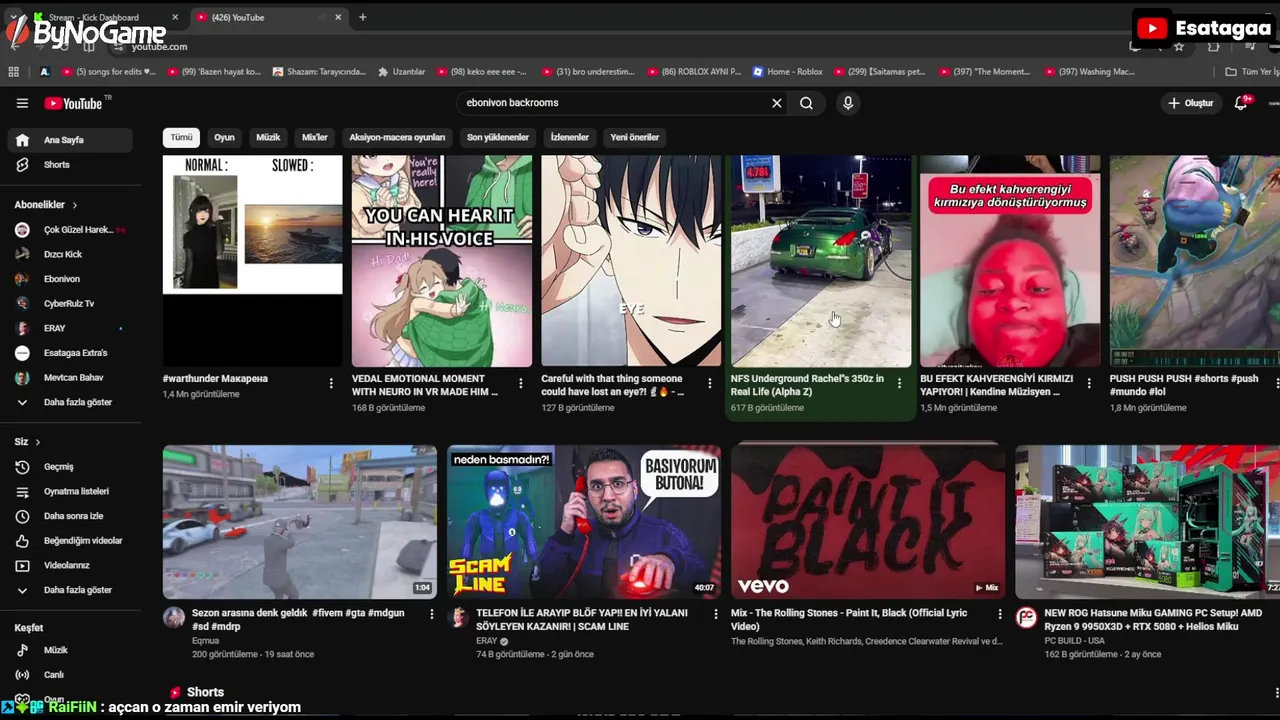Open the Shazam bookmark
Viewport: 1280px width, 720px height.
click(319, 72)
